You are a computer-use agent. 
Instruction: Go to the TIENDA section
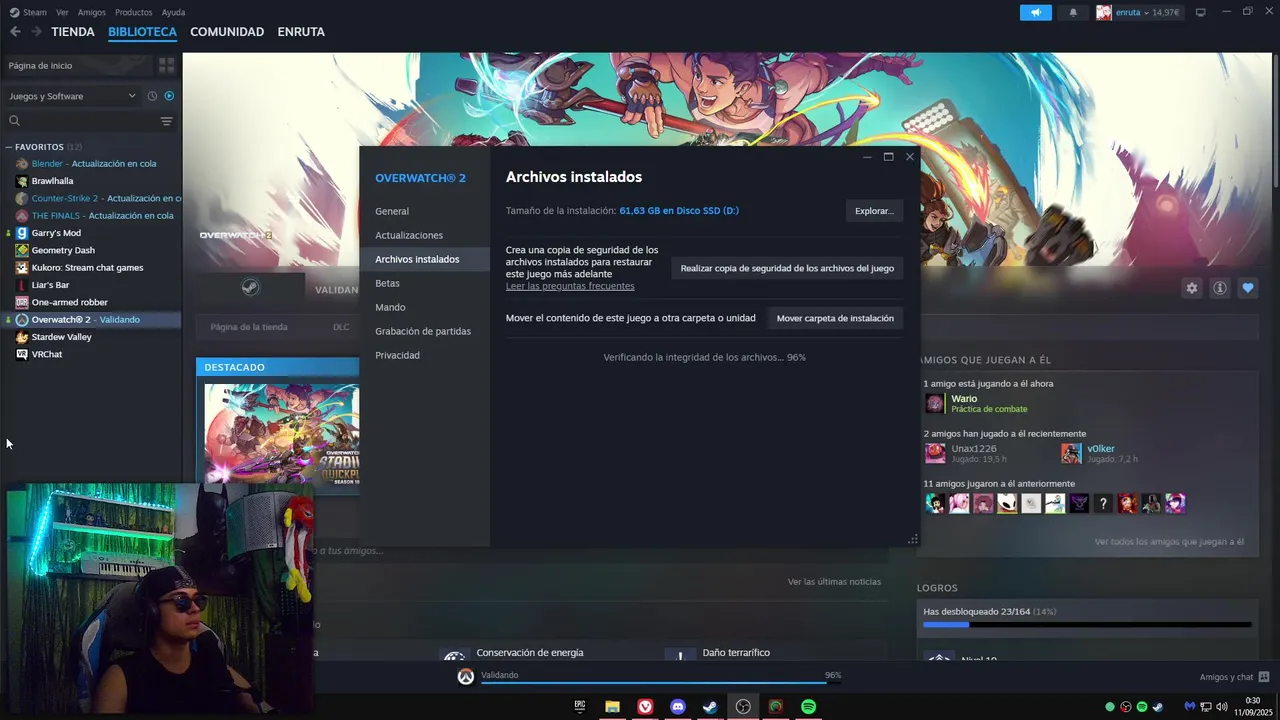tap(73, 31)
